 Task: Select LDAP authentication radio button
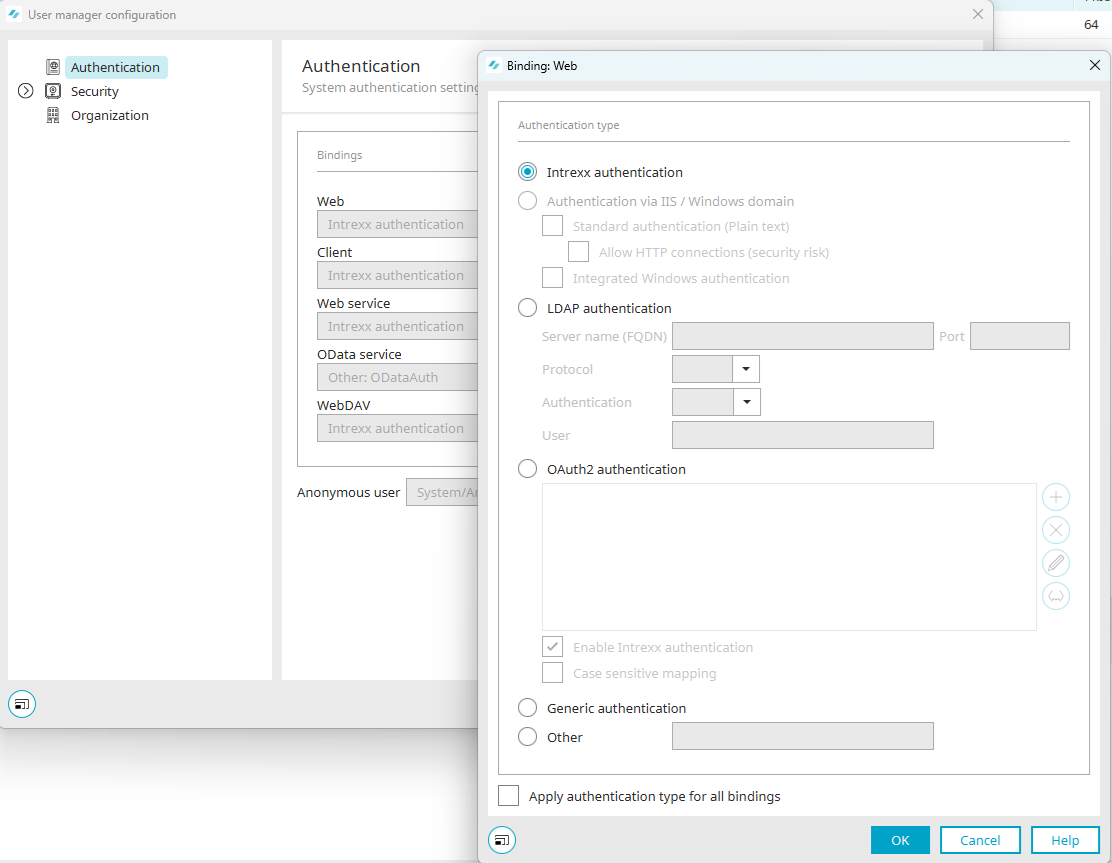(x=527, y=308)
